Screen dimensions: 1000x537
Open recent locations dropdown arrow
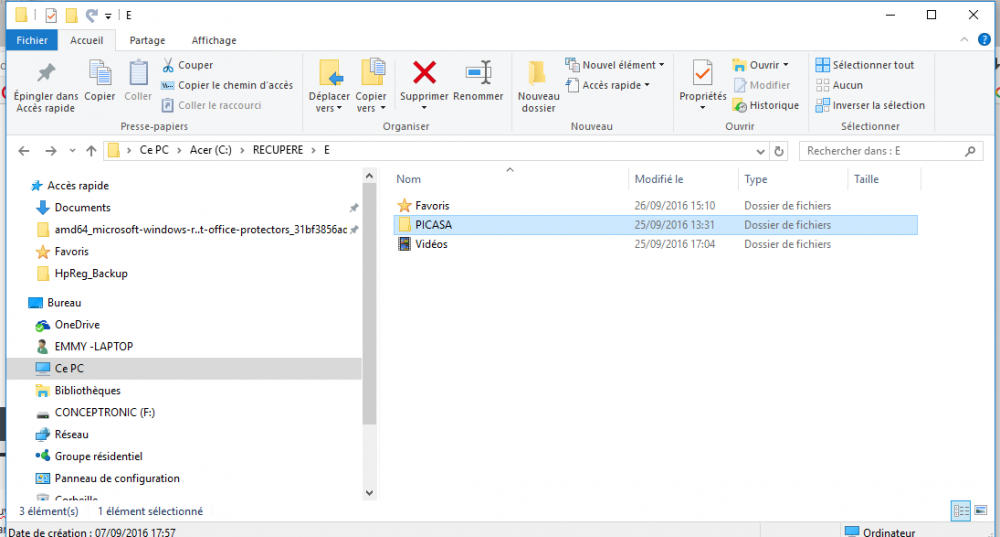[x=72, y=151]
